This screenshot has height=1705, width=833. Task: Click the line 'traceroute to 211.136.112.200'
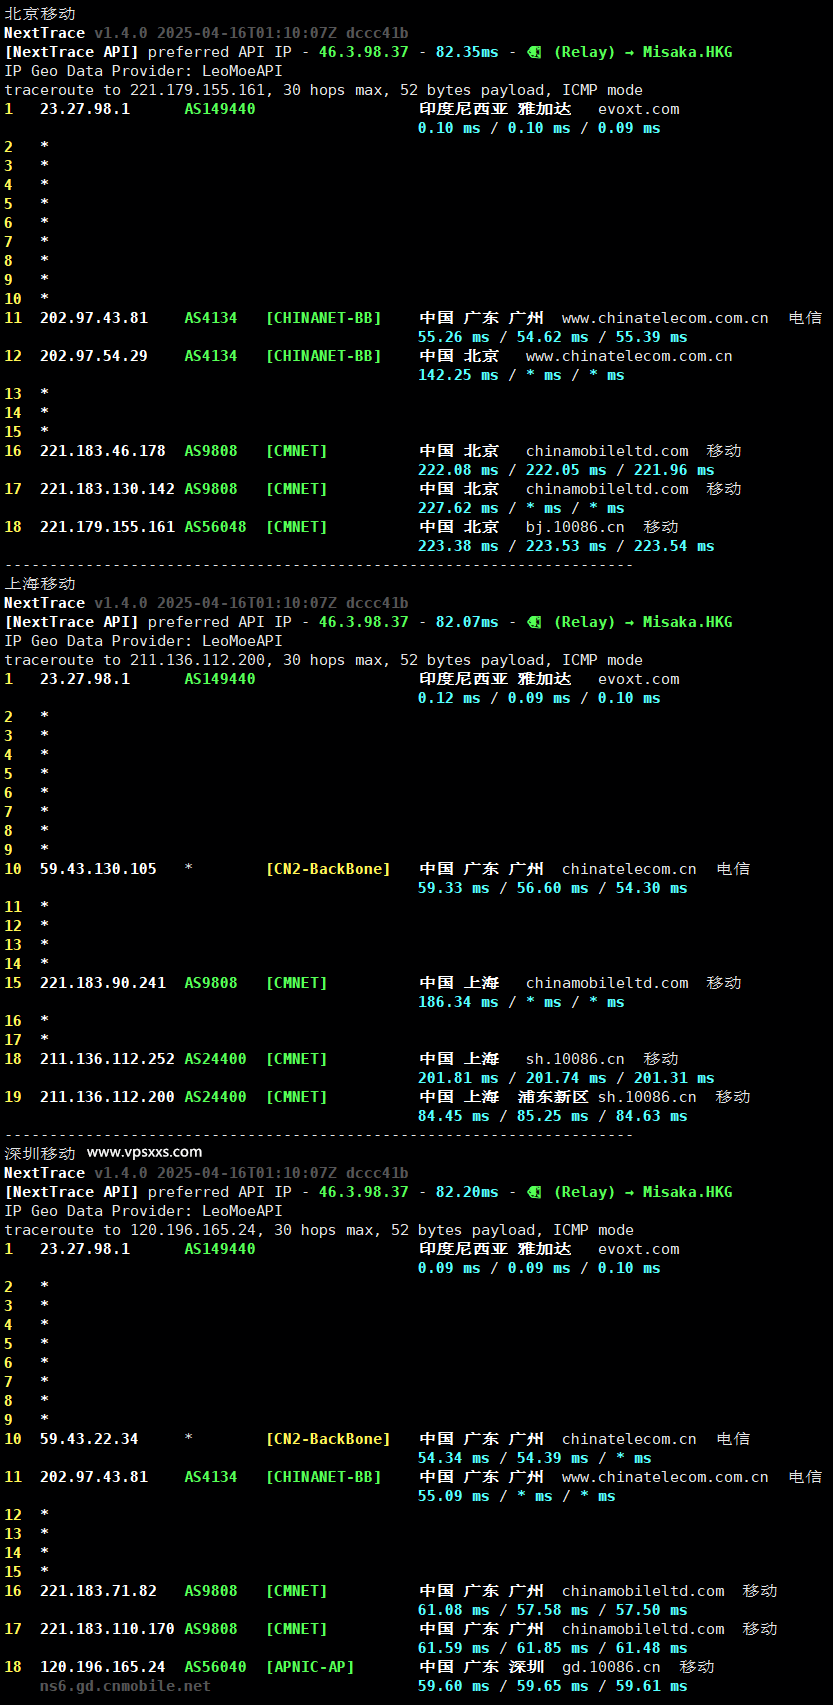324,660
